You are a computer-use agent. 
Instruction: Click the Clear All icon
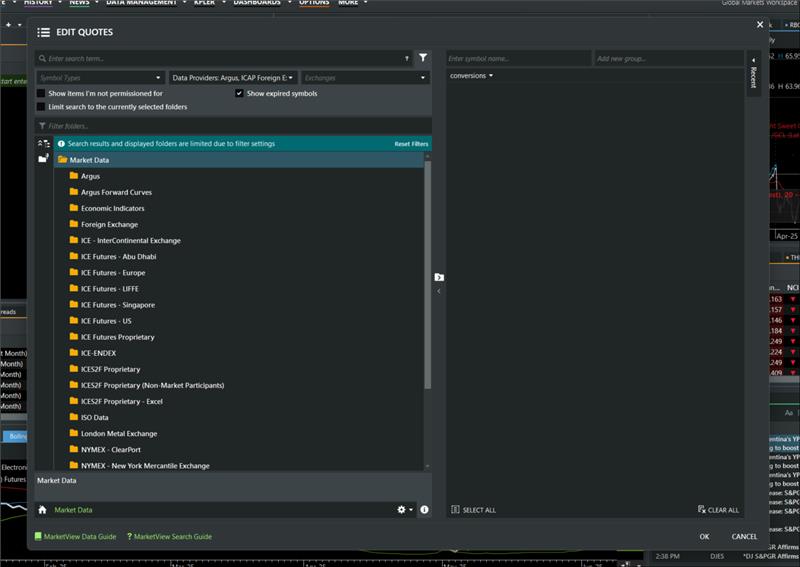[702, 509]
